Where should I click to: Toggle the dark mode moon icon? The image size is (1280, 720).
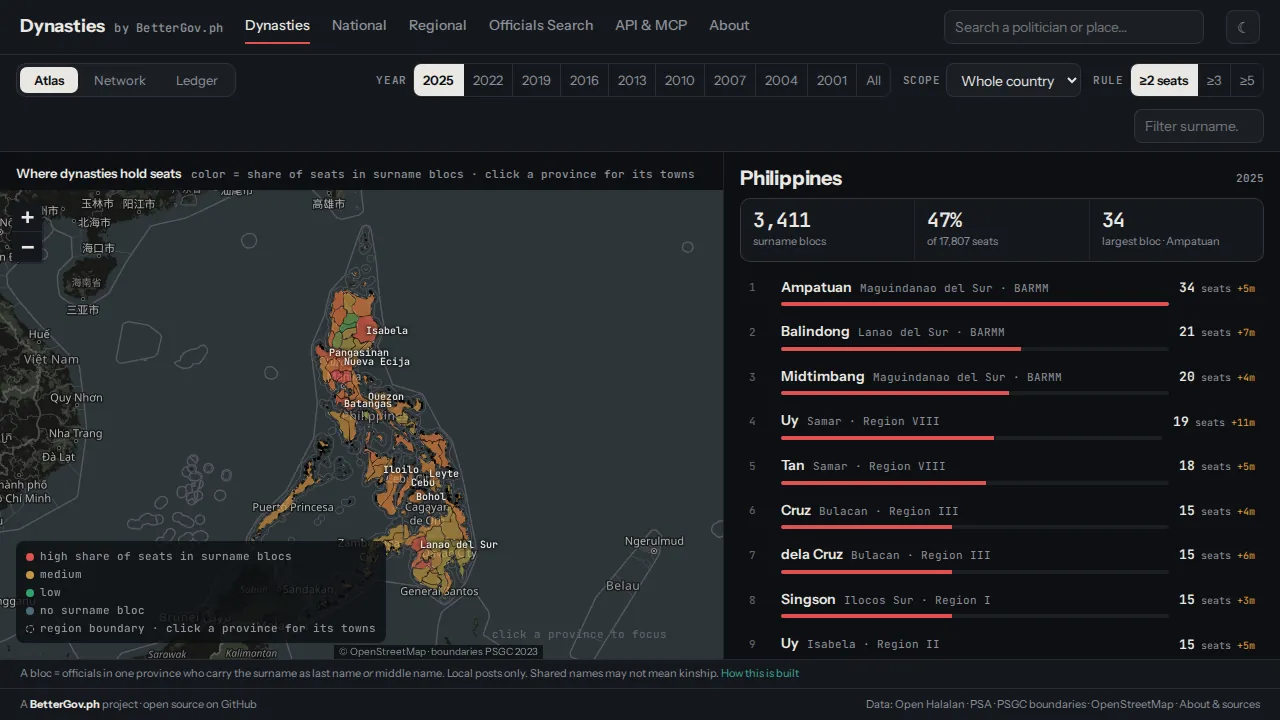click(x=1243, y=27)
